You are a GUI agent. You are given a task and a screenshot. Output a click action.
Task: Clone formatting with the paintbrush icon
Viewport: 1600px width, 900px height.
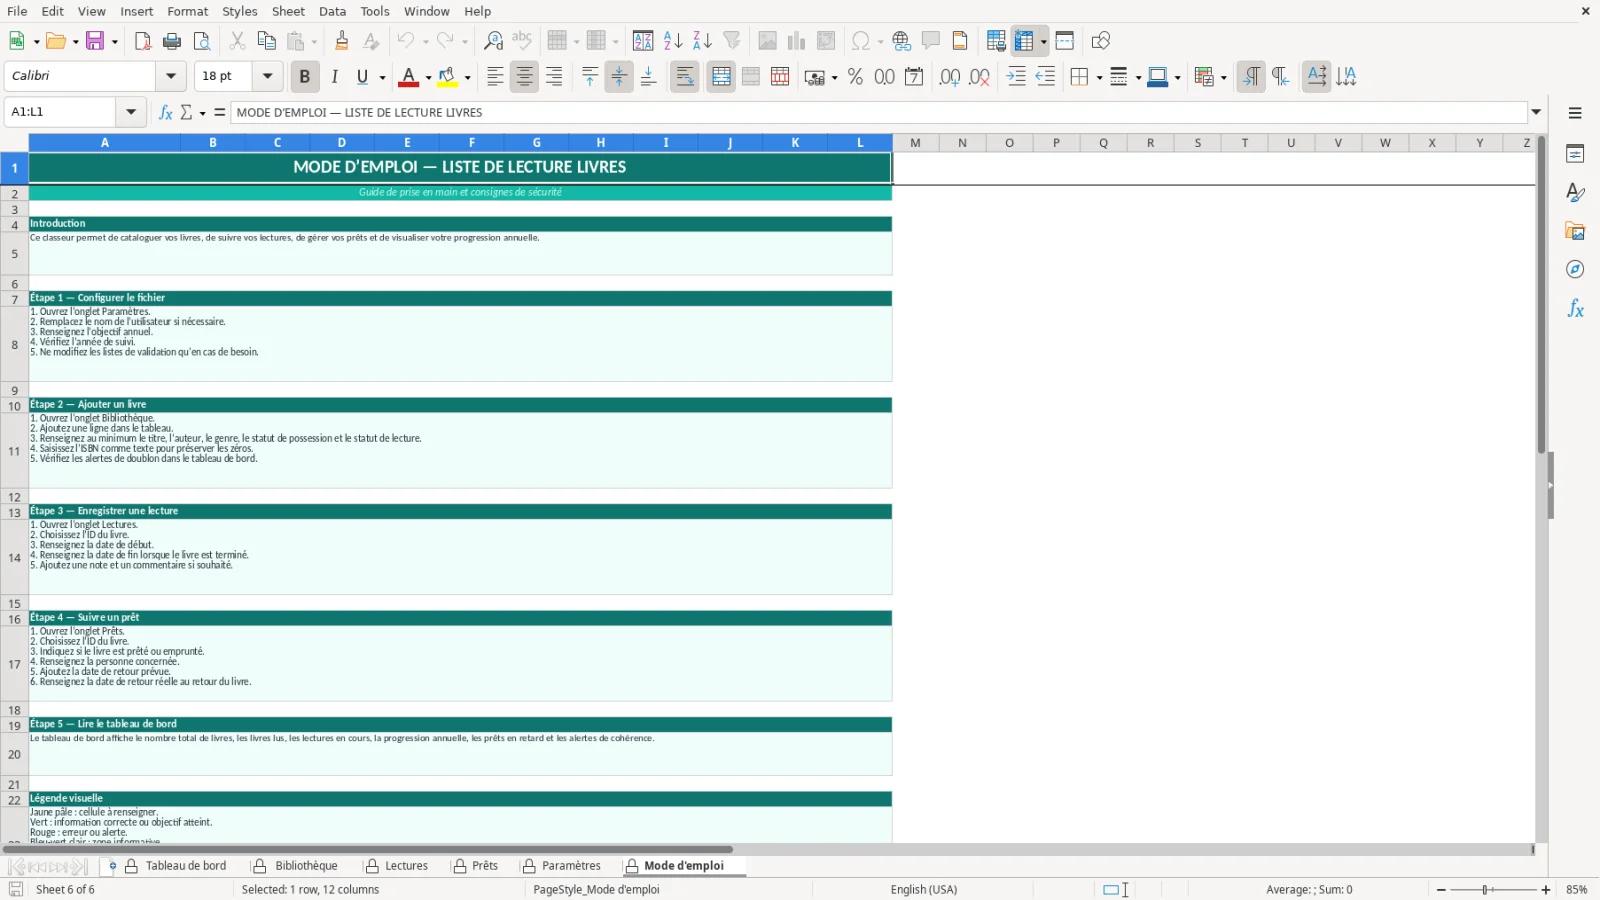342,41
